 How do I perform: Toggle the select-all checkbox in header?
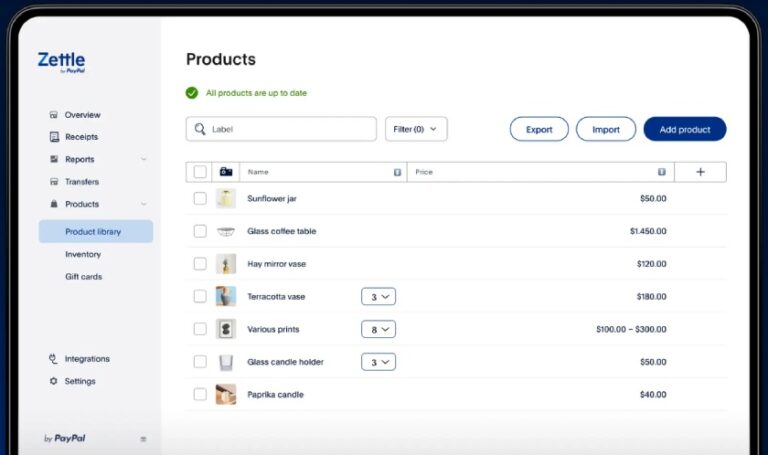point(200,172)
